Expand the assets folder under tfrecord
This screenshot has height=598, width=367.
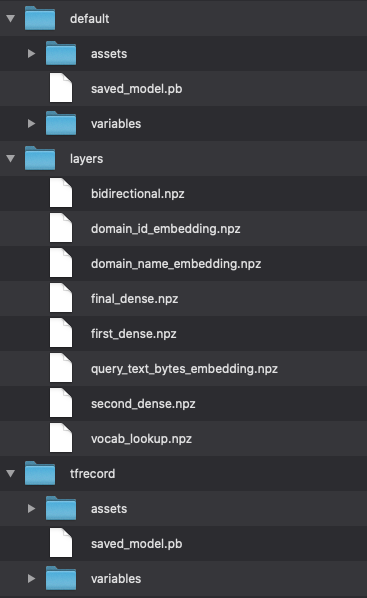[x=31, y=508]
